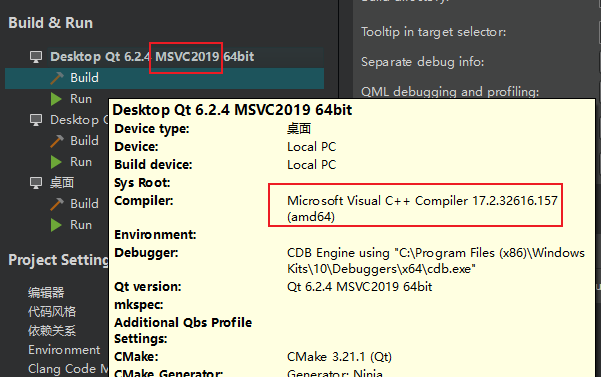Click hammer icon under 桌面 kit
601x377 pixels.
57,203
